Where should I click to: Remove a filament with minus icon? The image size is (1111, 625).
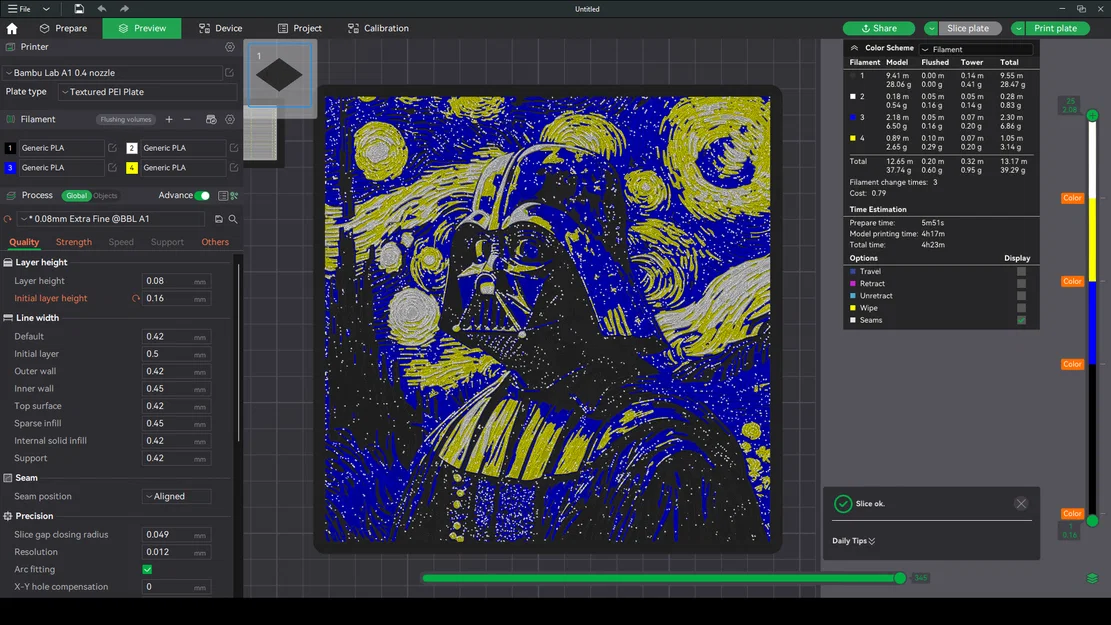click(187, 120)
